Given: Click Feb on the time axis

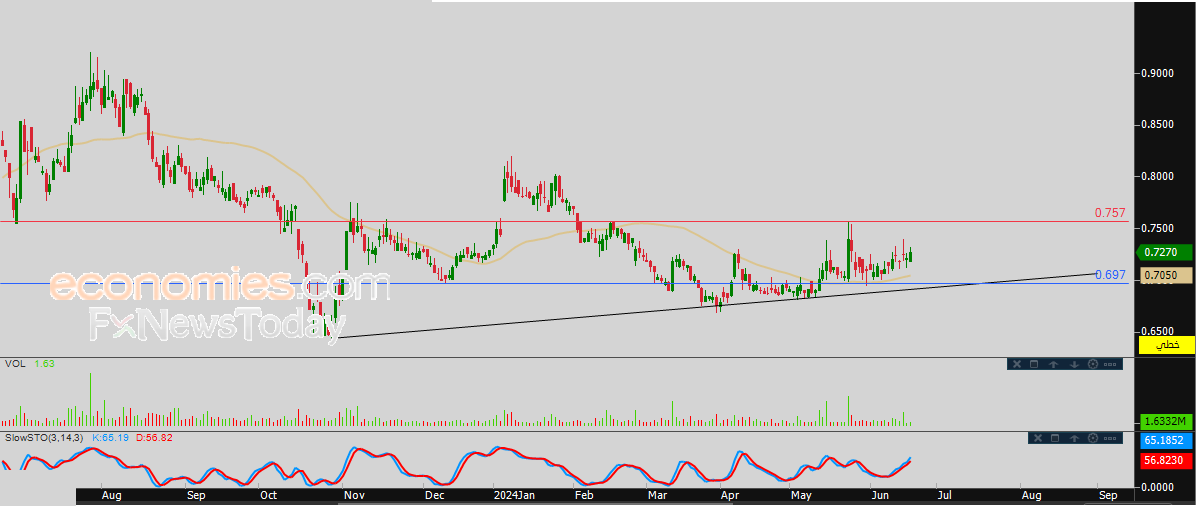Looking at the screenshot, I should [584, 497].
